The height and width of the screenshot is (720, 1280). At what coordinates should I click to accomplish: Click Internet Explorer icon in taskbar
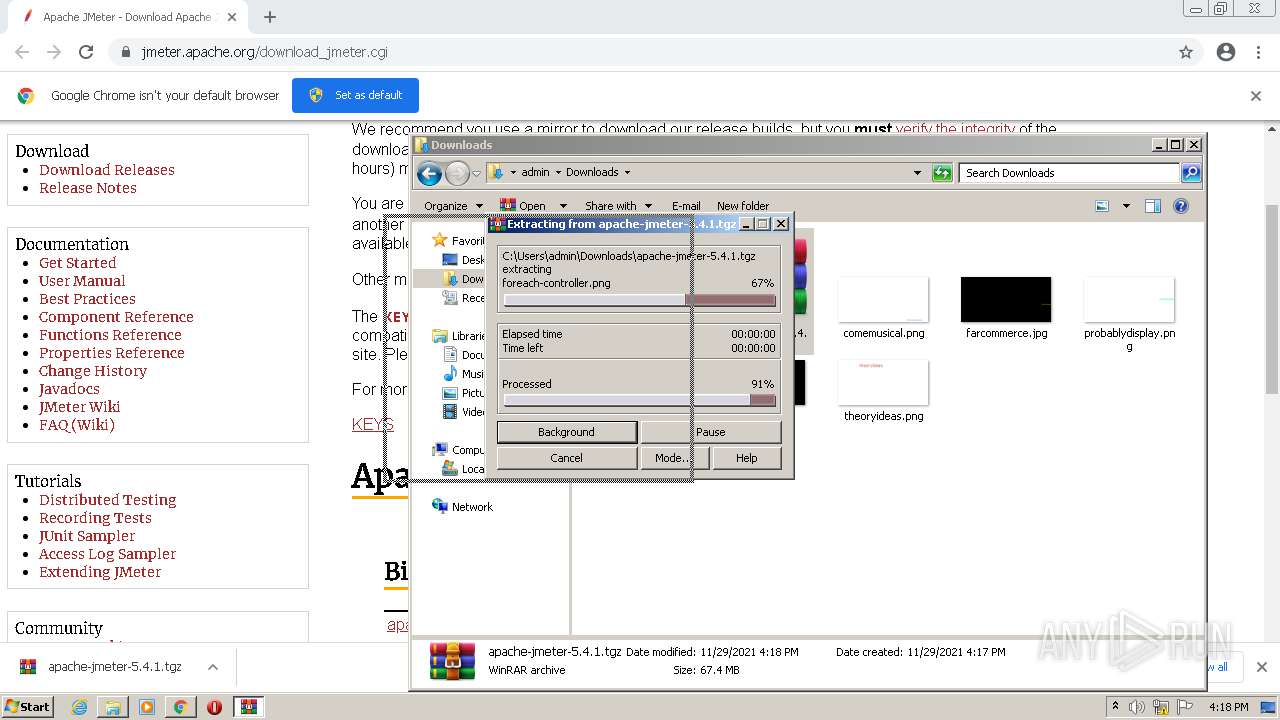[80, 707]
